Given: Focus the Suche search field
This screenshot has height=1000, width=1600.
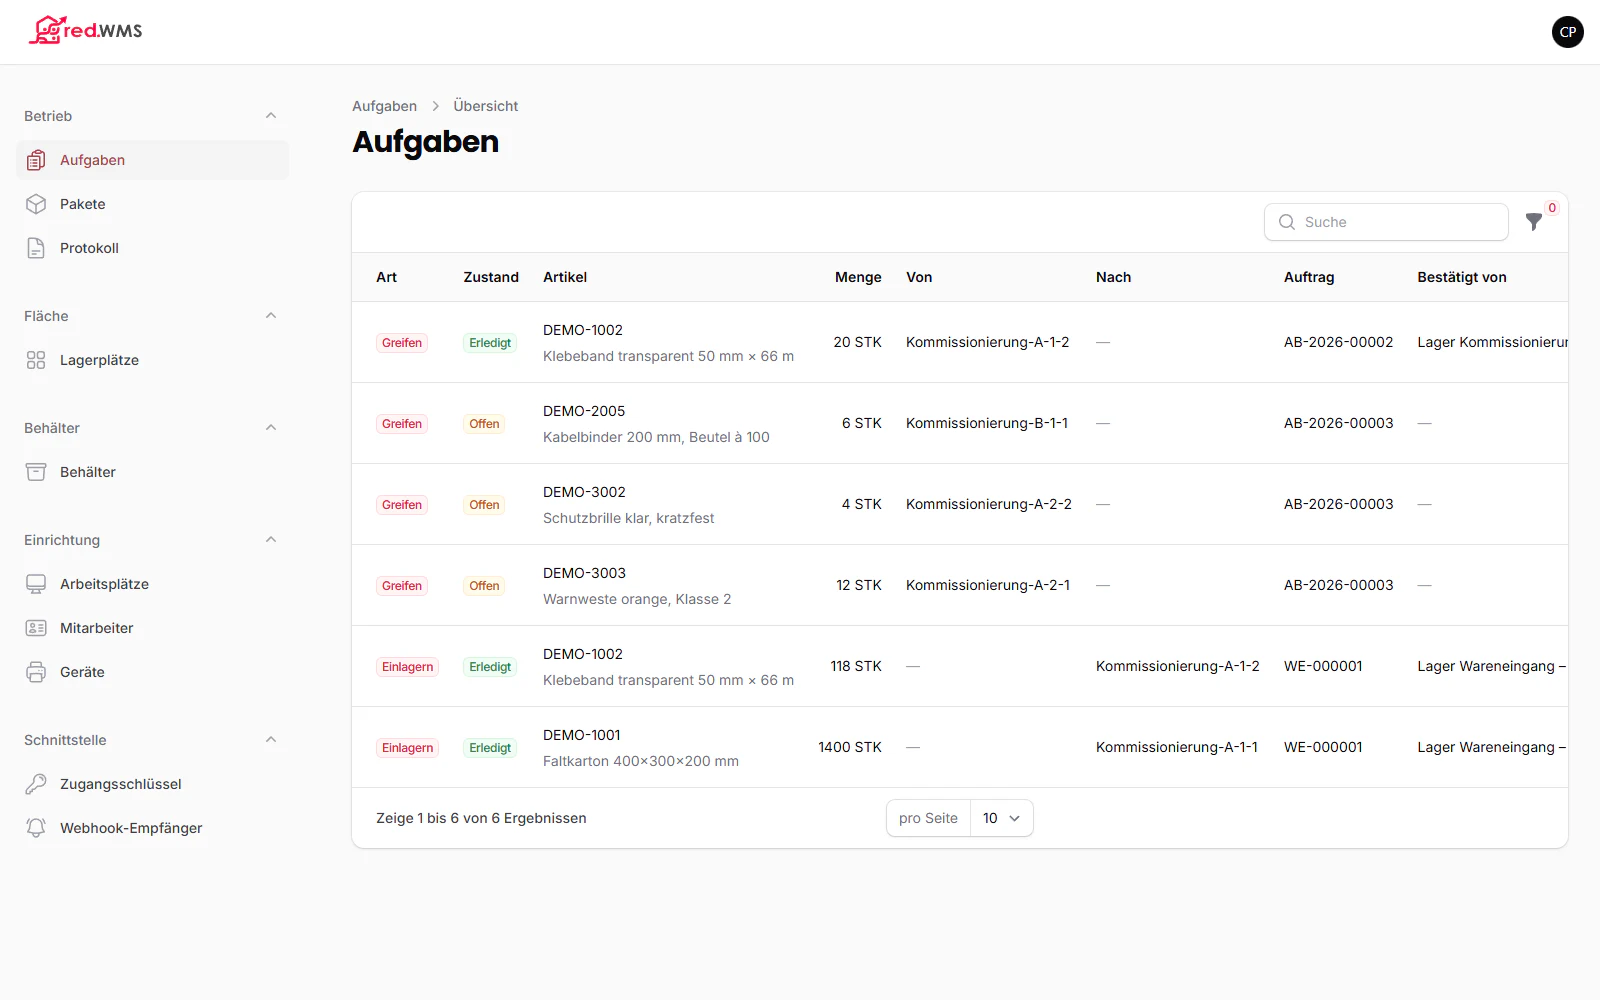Looking at the screenshot, I should coord(1386,222).
